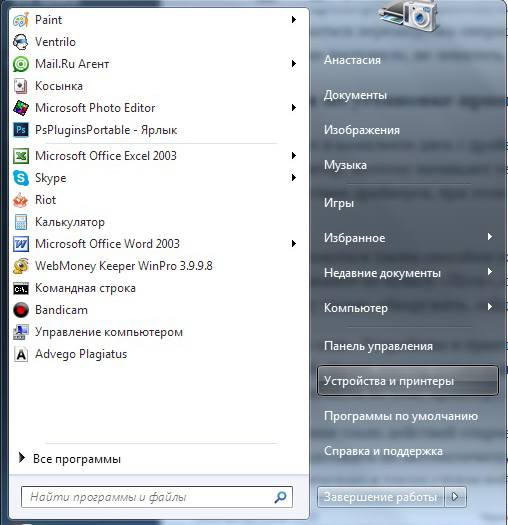This screenshot has width=508, height=525.
Task: Launch Bandicam by its label
Action: tap(62, 310)
